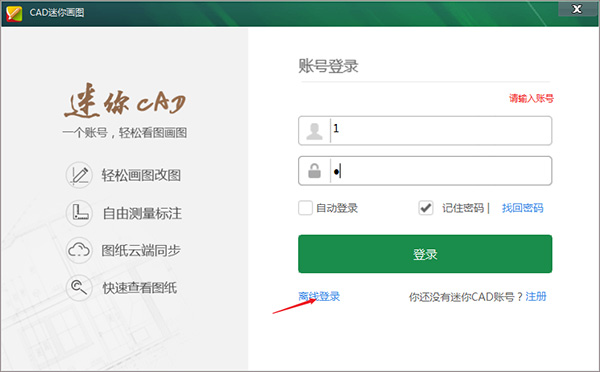Click the 你还没有迷你CAD账号？ text
The height and width of the screenshot is (372, 600).
coord(466,297)
